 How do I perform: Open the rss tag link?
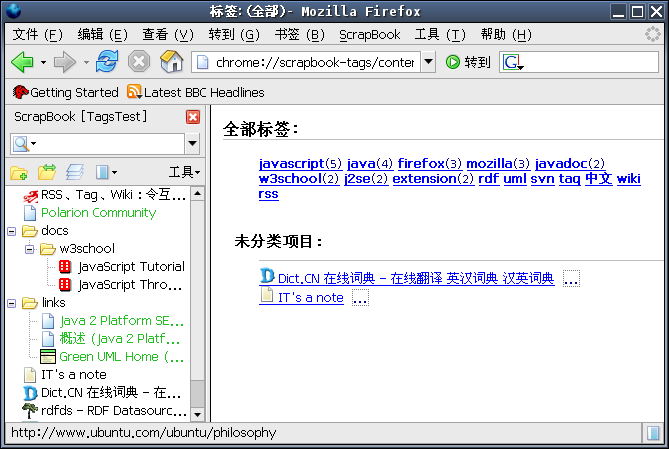pos(268,194)
